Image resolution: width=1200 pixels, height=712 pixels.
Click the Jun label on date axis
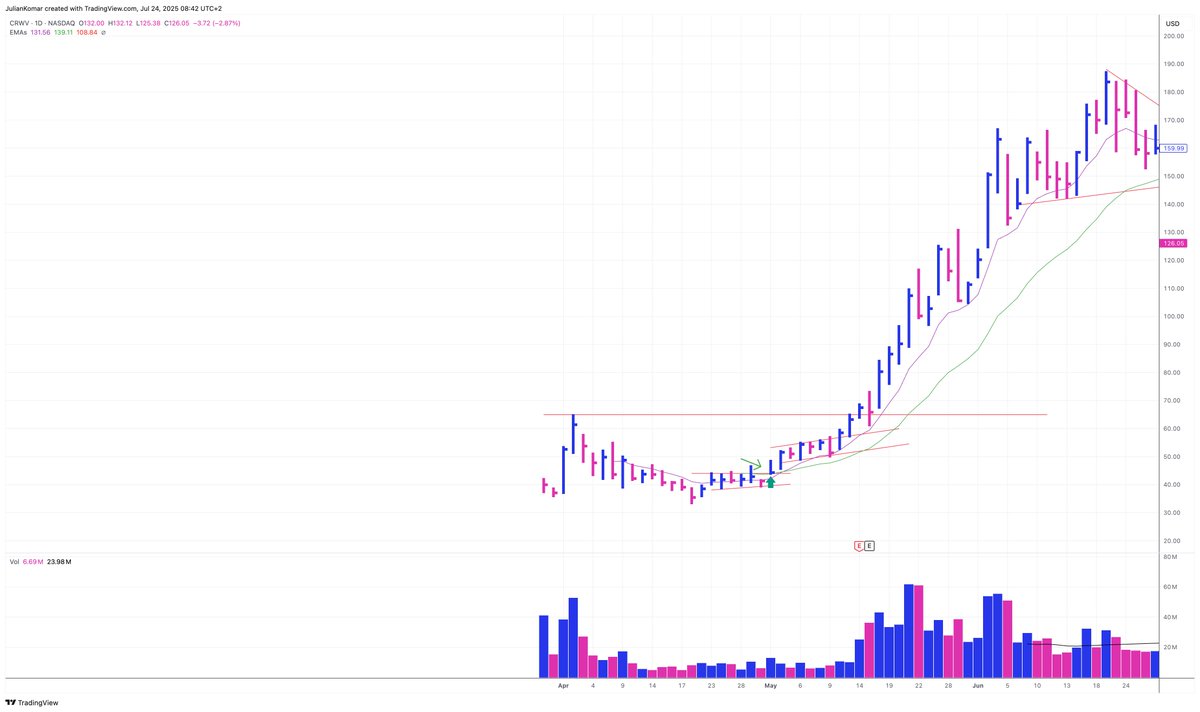point(977,686)
